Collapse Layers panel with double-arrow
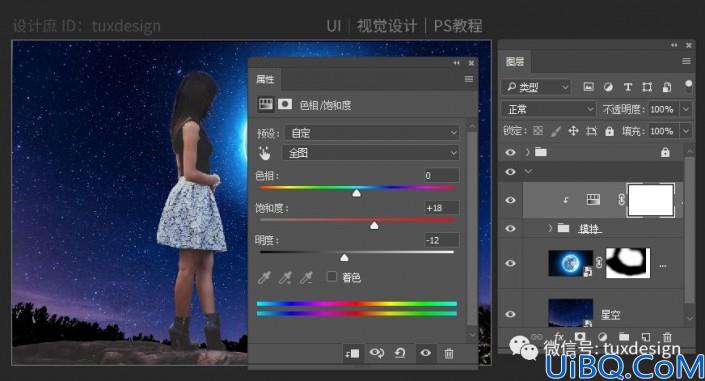The width and height of the screenshot is (705, 381). (674, 45)
